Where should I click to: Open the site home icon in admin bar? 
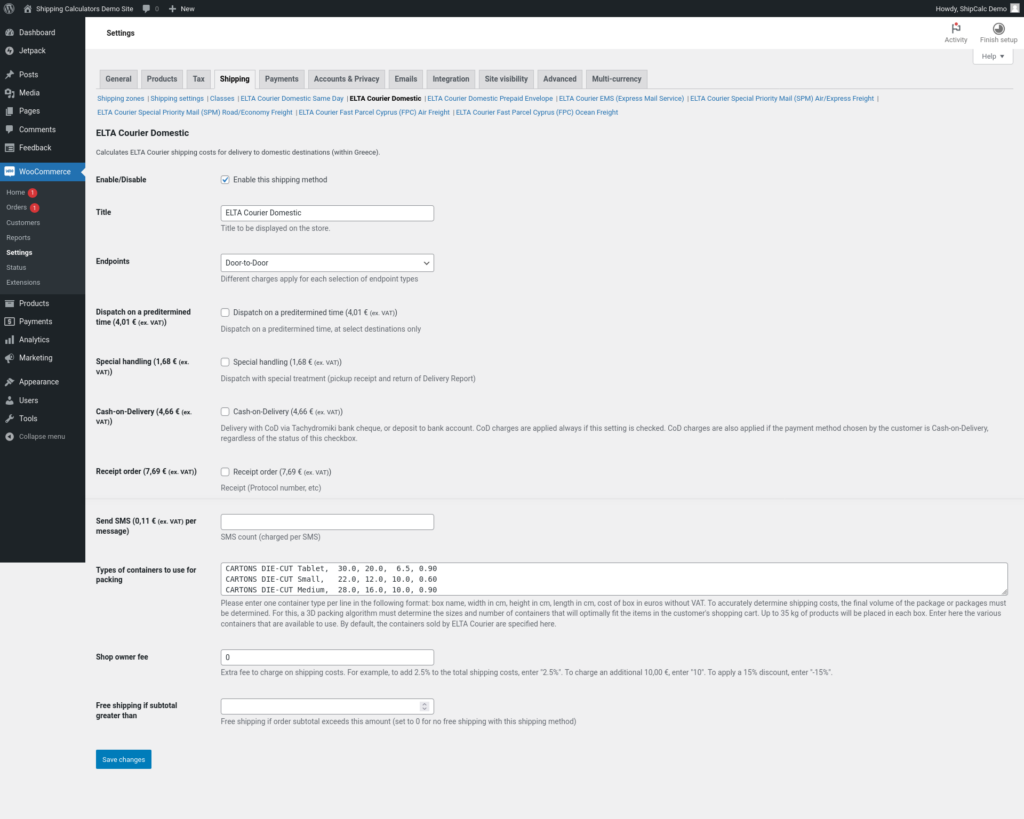(x=27, y=8)
